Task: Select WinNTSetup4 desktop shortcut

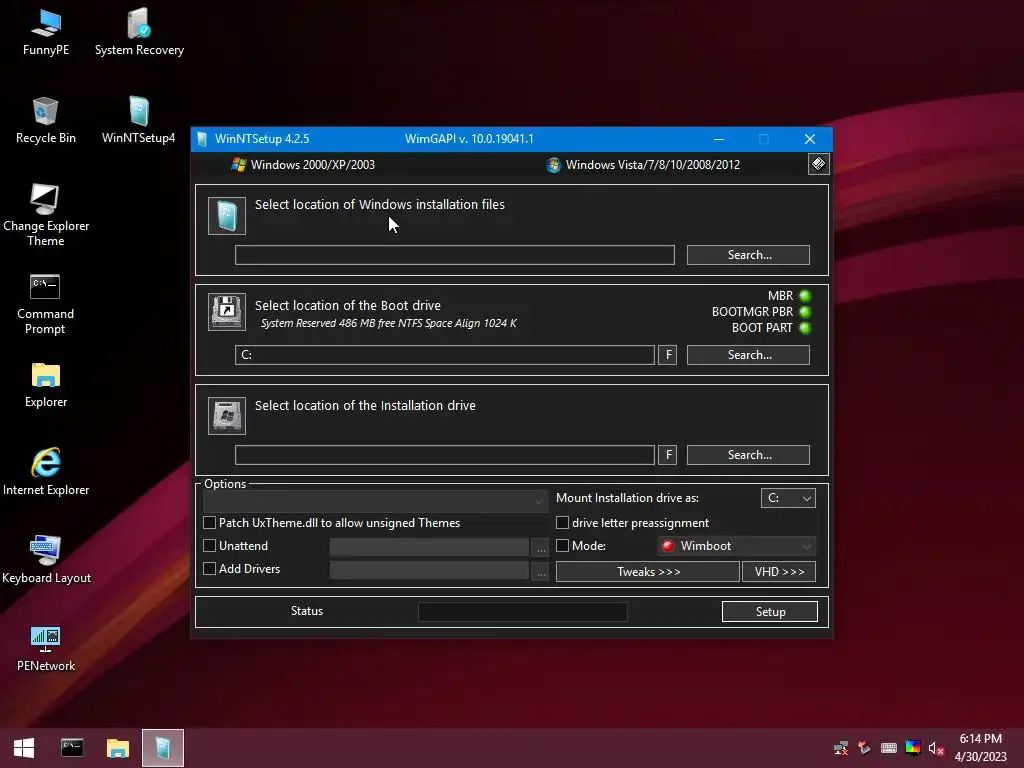Action: (138, 121)
